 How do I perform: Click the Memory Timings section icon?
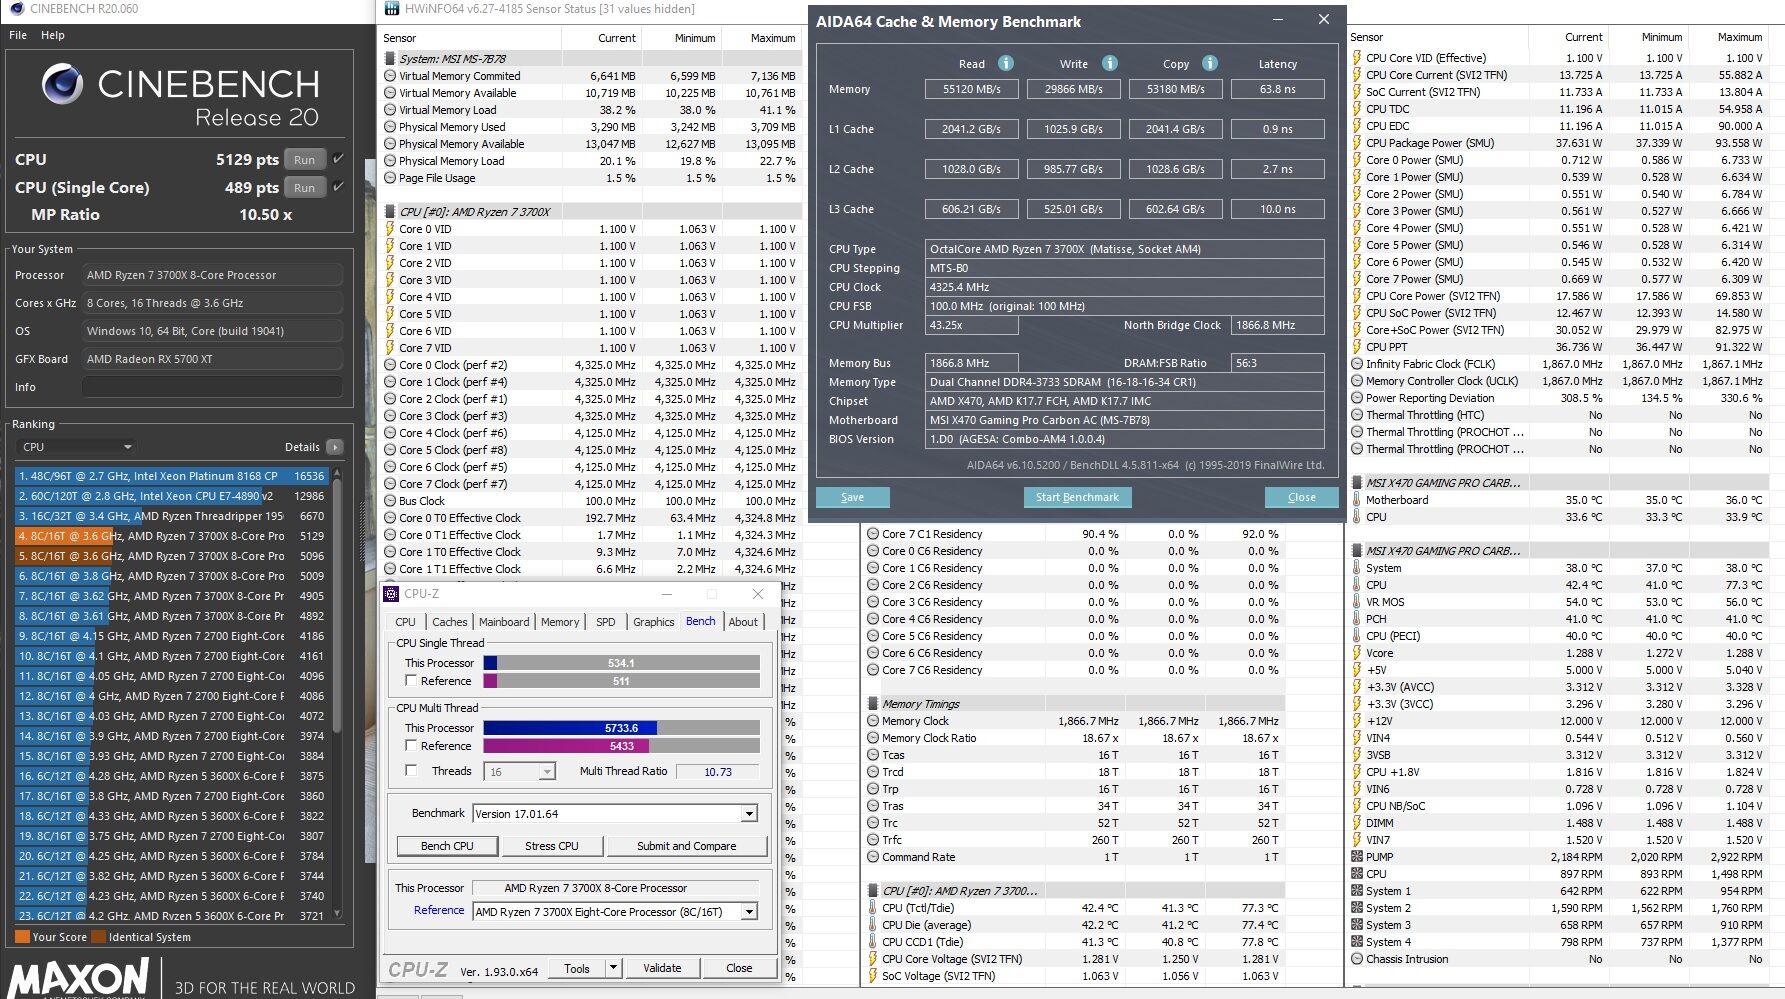coord(873,703)
